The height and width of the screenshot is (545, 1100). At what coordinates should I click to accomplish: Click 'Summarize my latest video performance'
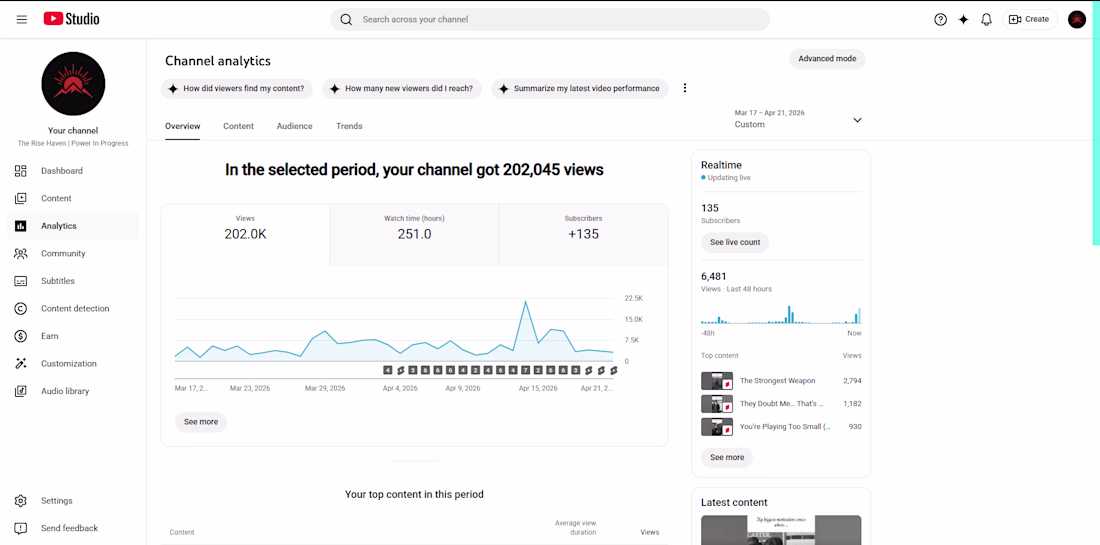[x=579, y=88]
